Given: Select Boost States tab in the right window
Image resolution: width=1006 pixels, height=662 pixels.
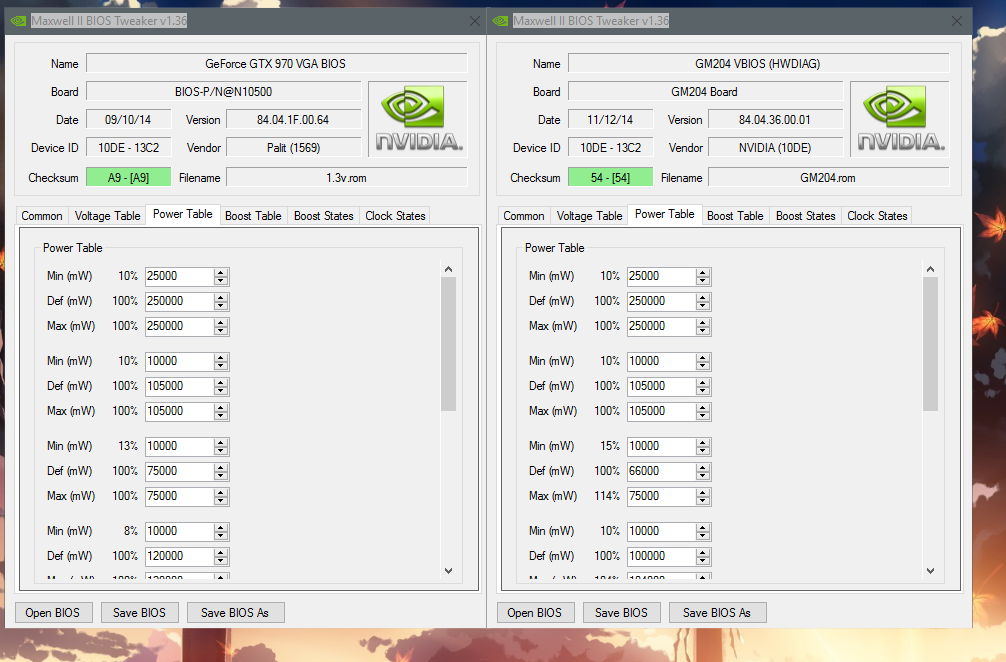Looking at the screenshot, I should [x=805, y=216].
